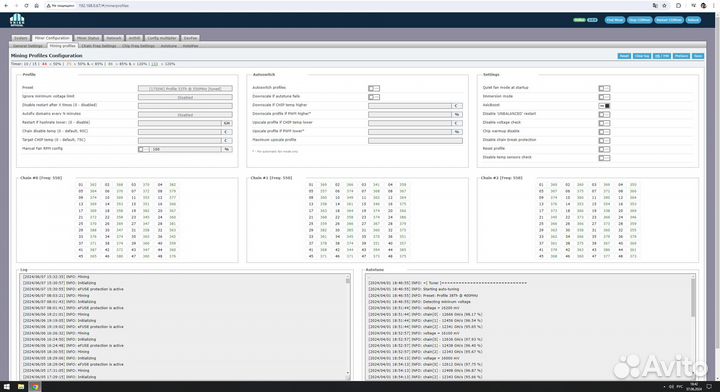This screenshot has width=720, height=392.
Task: Toggle Immersion mode switch
Action: [x=604, y=97]
